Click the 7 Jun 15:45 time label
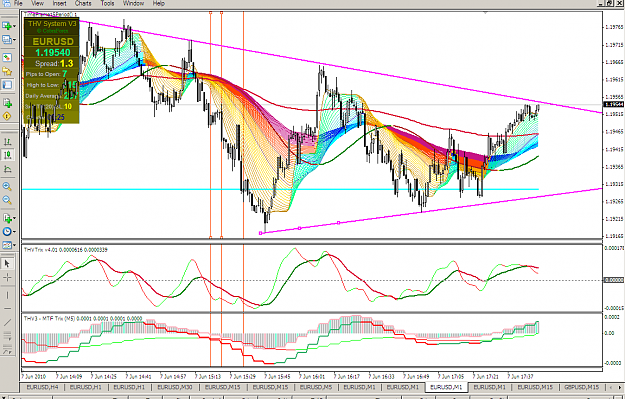Screen dimensions: 625x399 (x=277, y=376)
